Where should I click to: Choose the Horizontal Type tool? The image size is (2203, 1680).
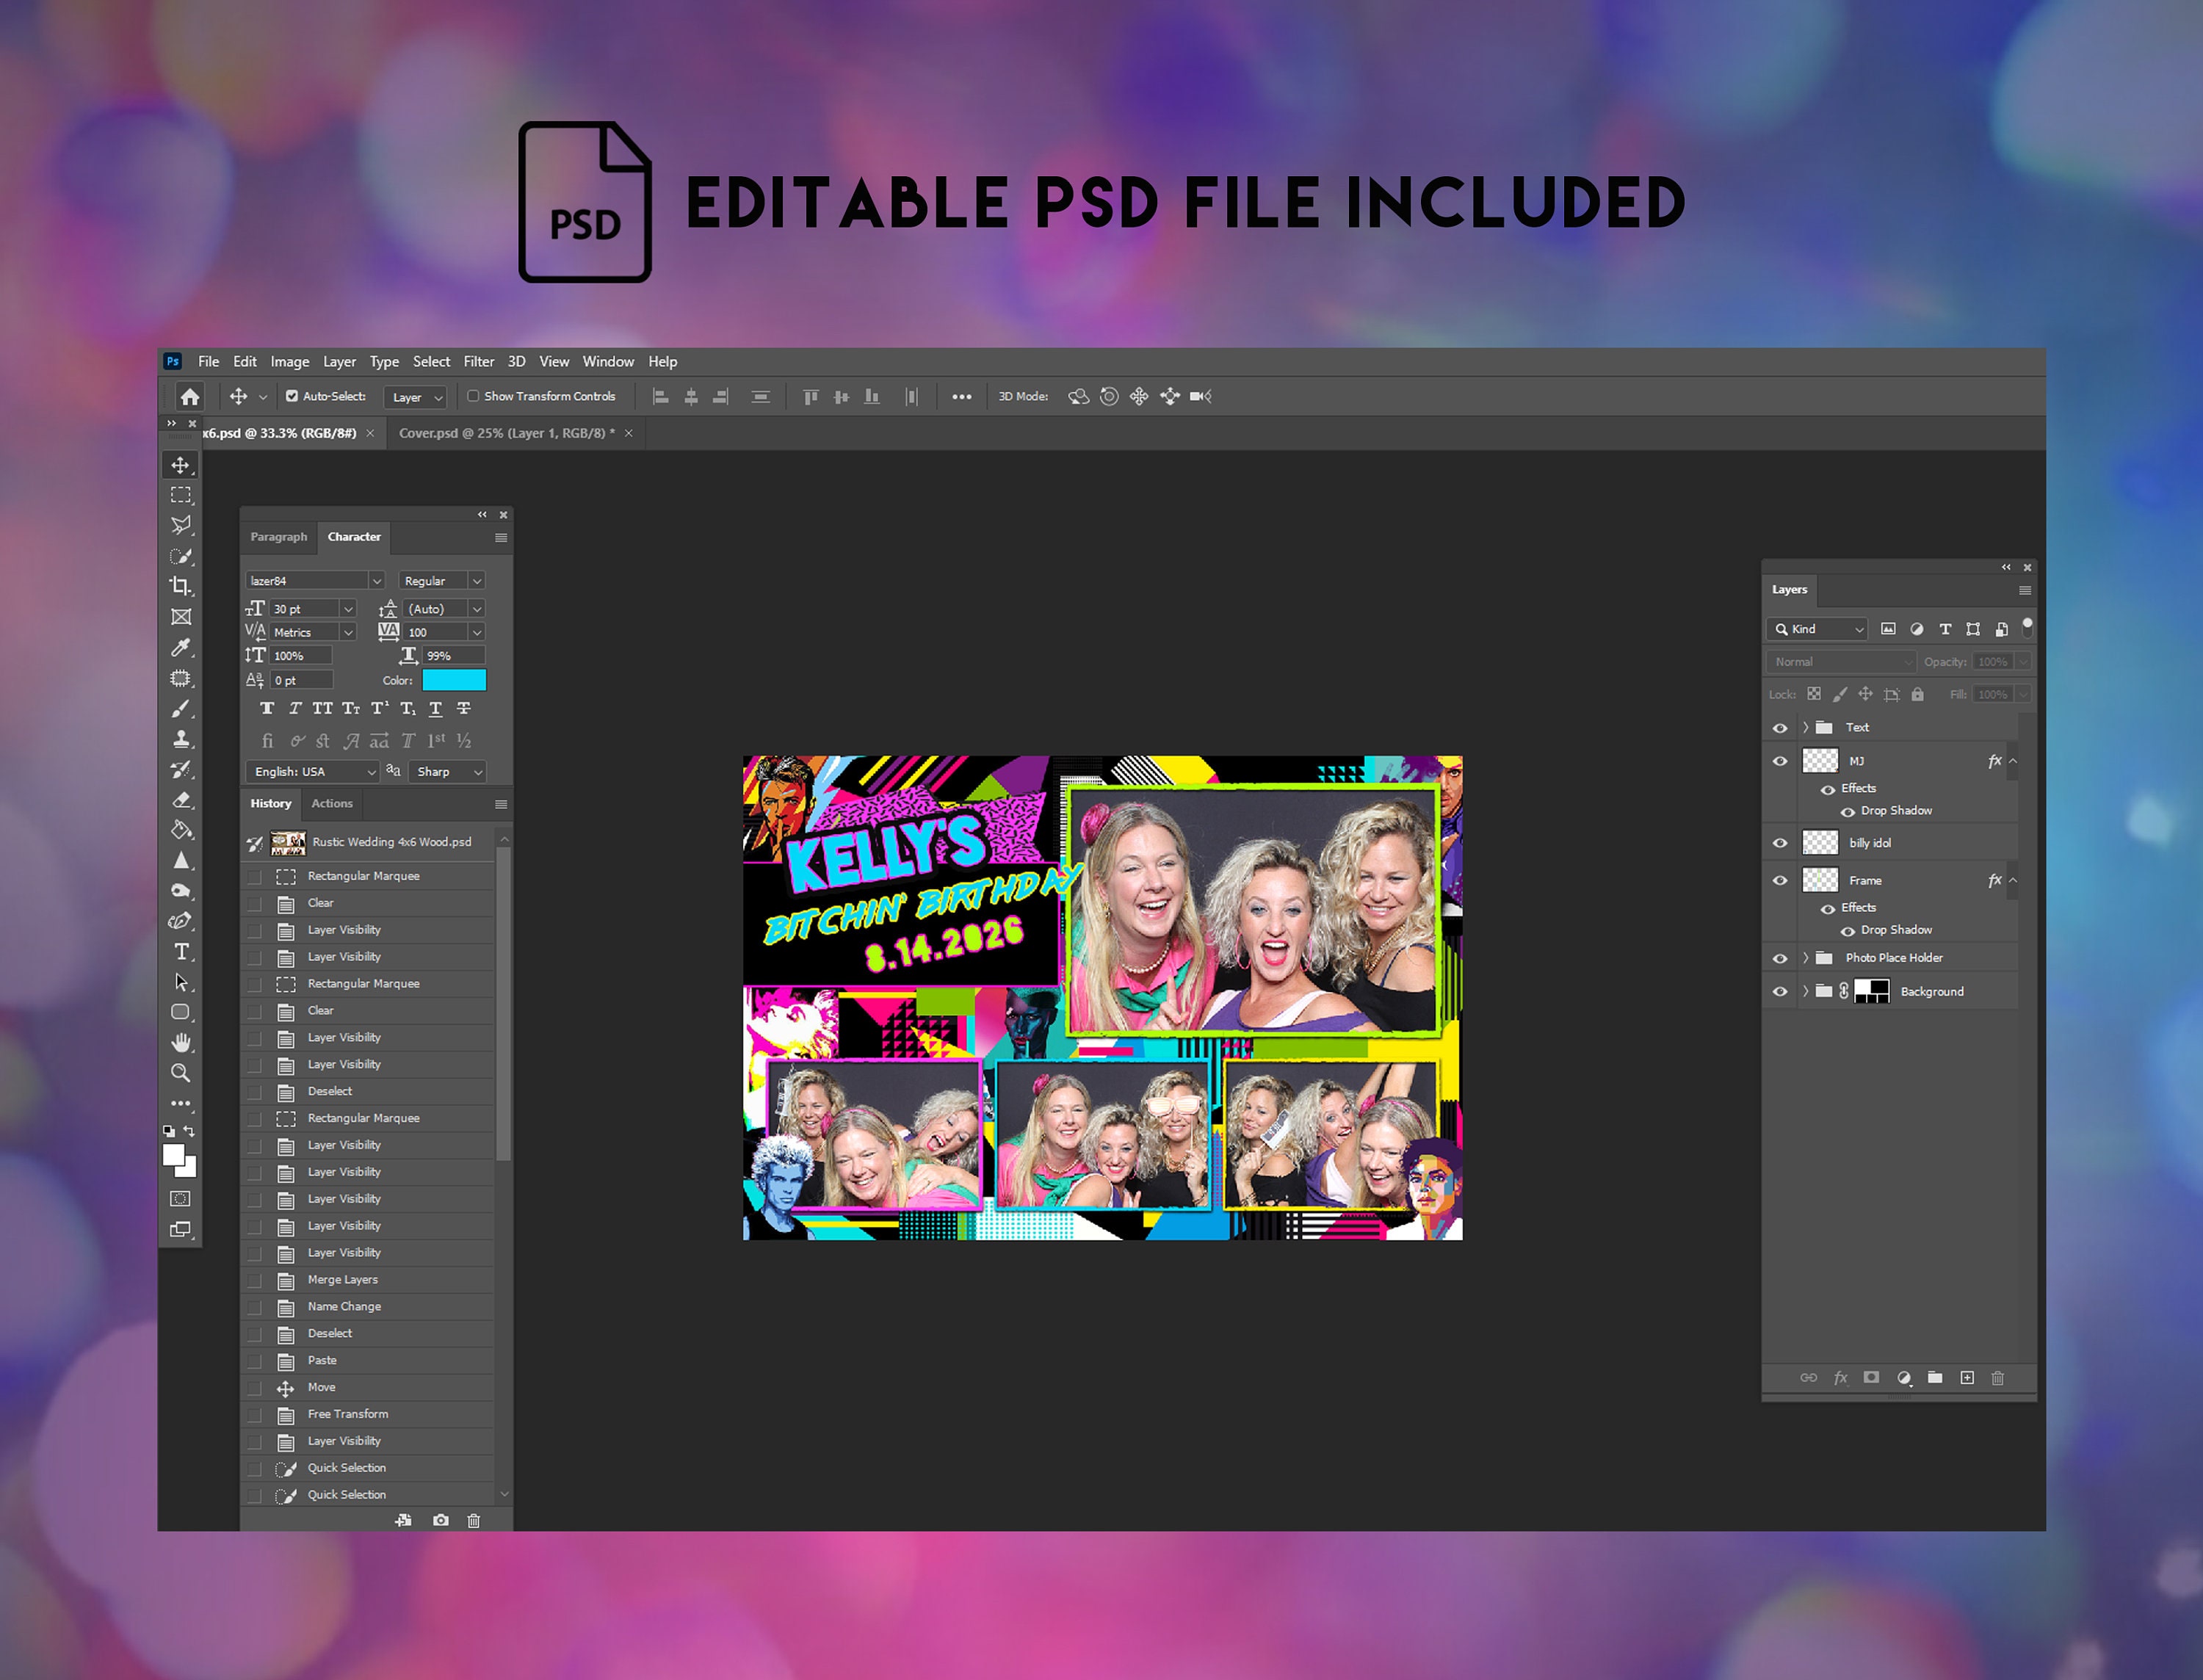(181, 951)
